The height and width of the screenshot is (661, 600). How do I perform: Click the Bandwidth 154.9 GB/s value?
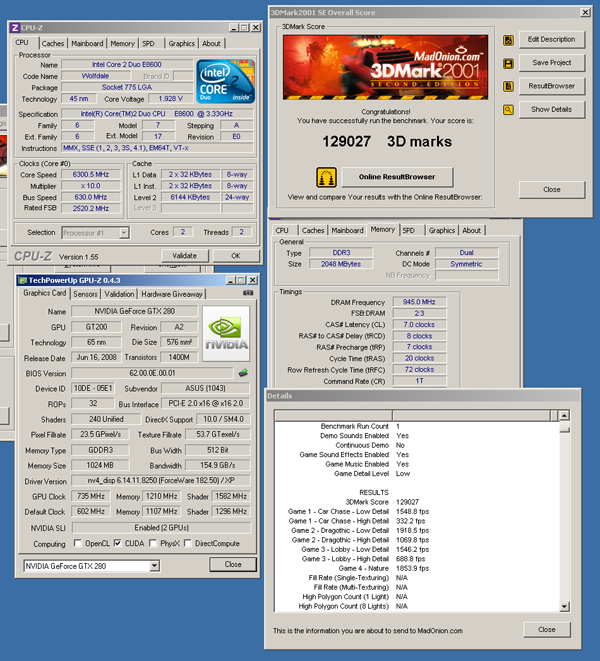click(x=218, y=465)
